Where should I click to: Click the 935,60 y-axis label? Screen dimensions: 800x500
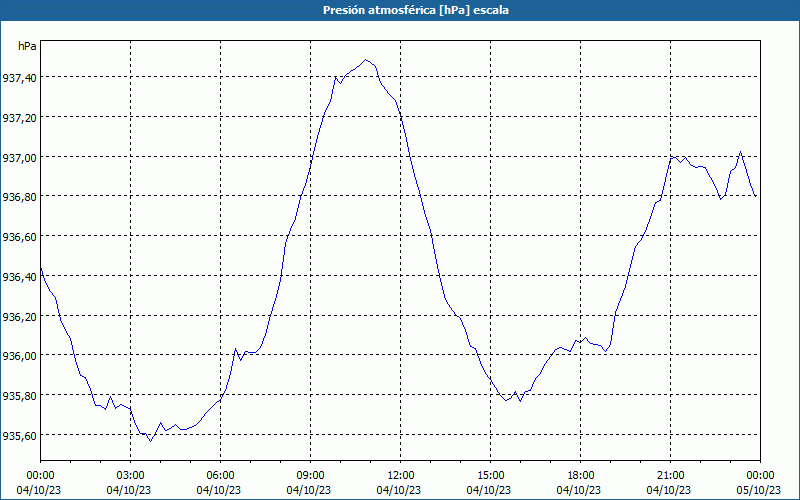click(19, 435)
